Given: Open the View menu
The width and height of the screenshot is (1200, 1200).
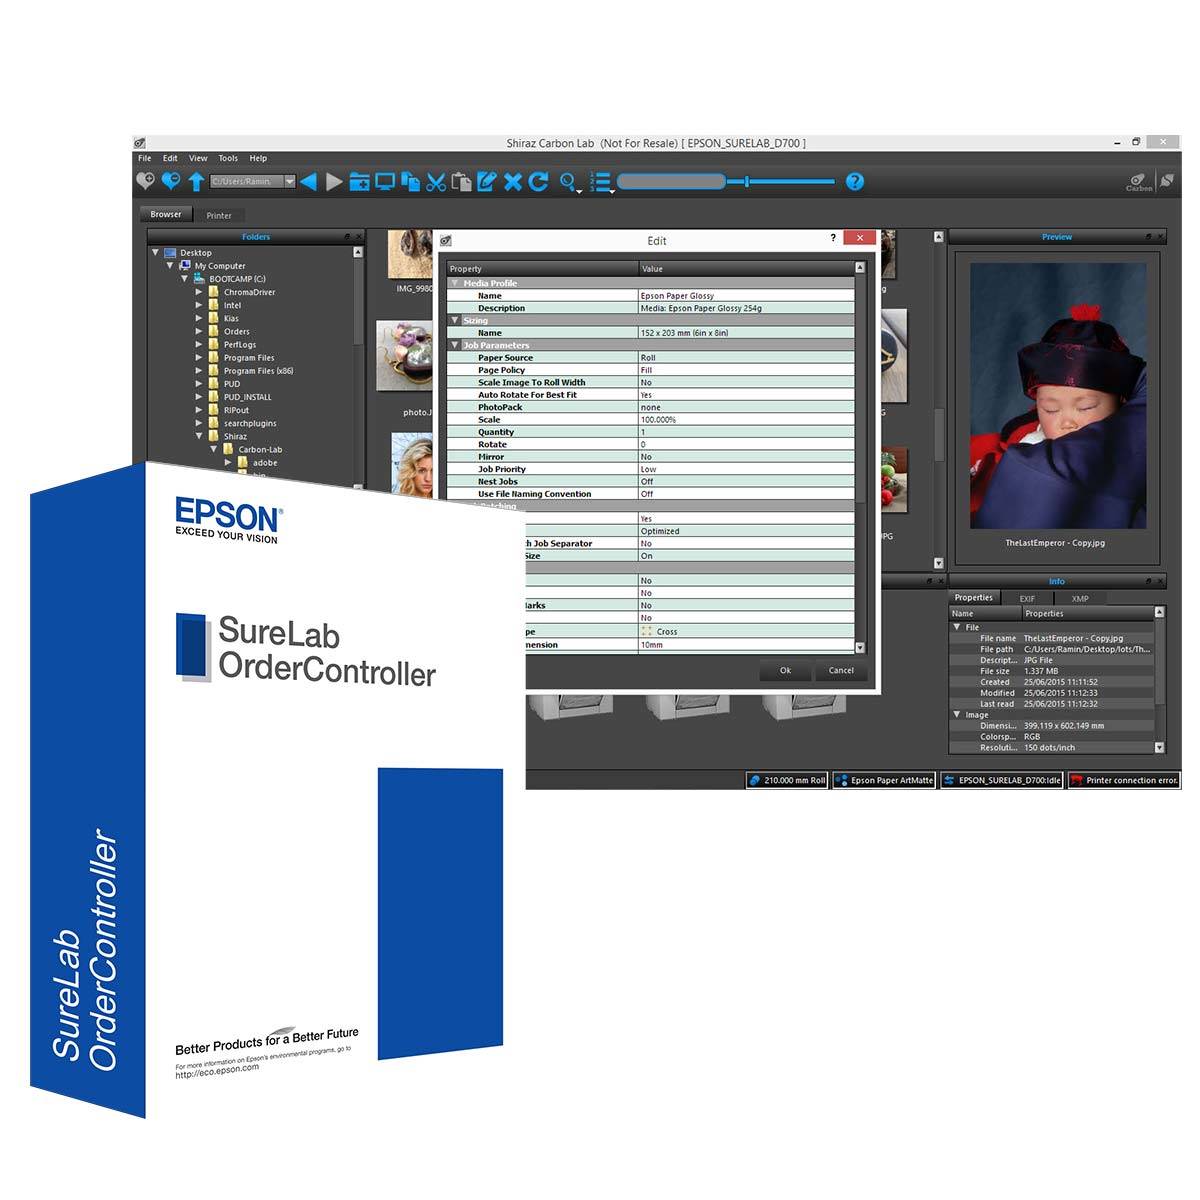Looking at the screenshot, I should point(198,158).
